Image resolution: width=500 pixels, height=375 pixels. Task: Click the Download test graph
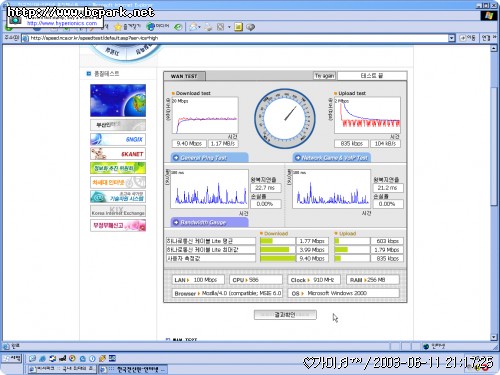tap(205, 115)
